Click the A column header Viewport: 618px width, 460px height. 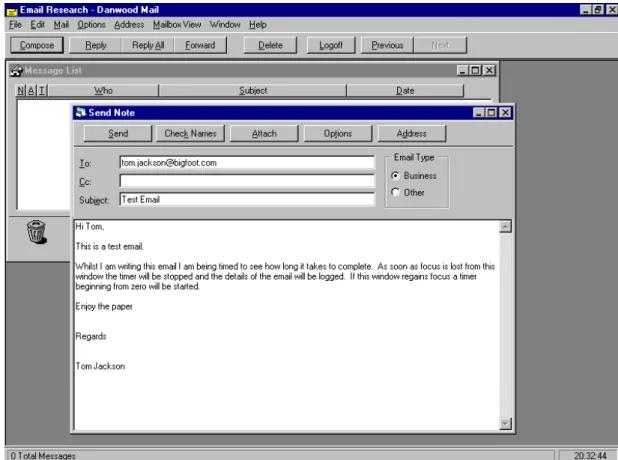pos(31,91)
